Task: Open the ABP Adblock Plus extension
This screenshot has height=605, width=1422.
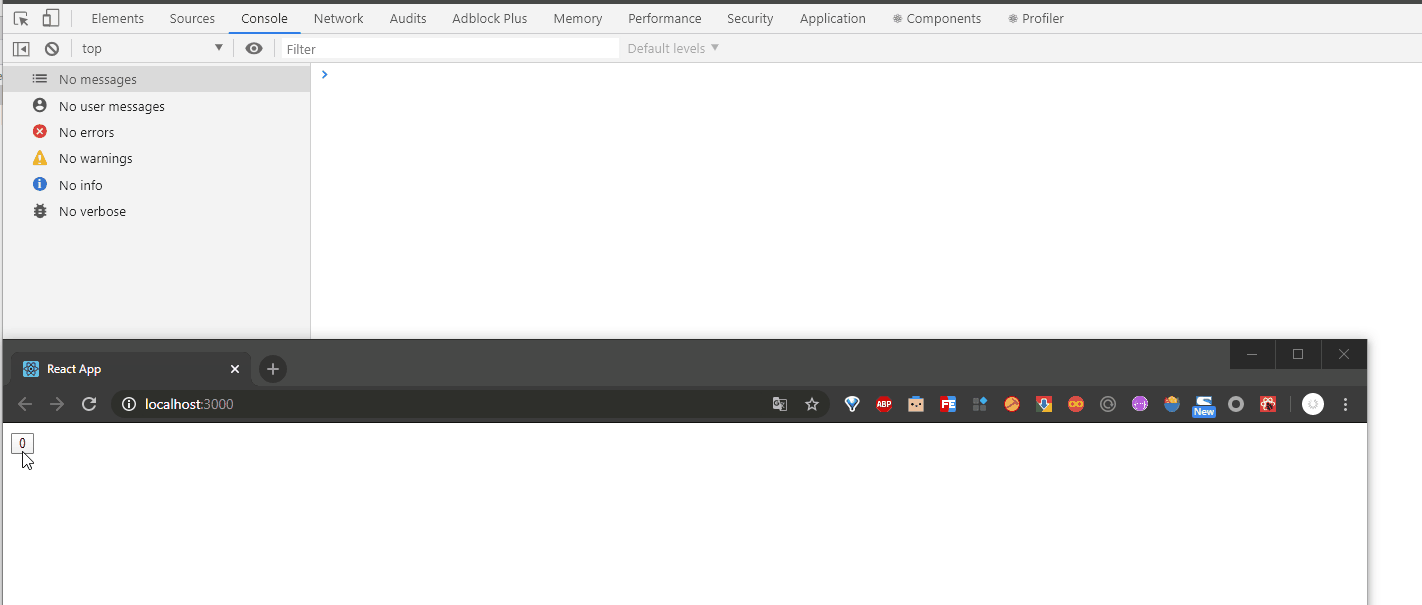Action: coord(884,404)
